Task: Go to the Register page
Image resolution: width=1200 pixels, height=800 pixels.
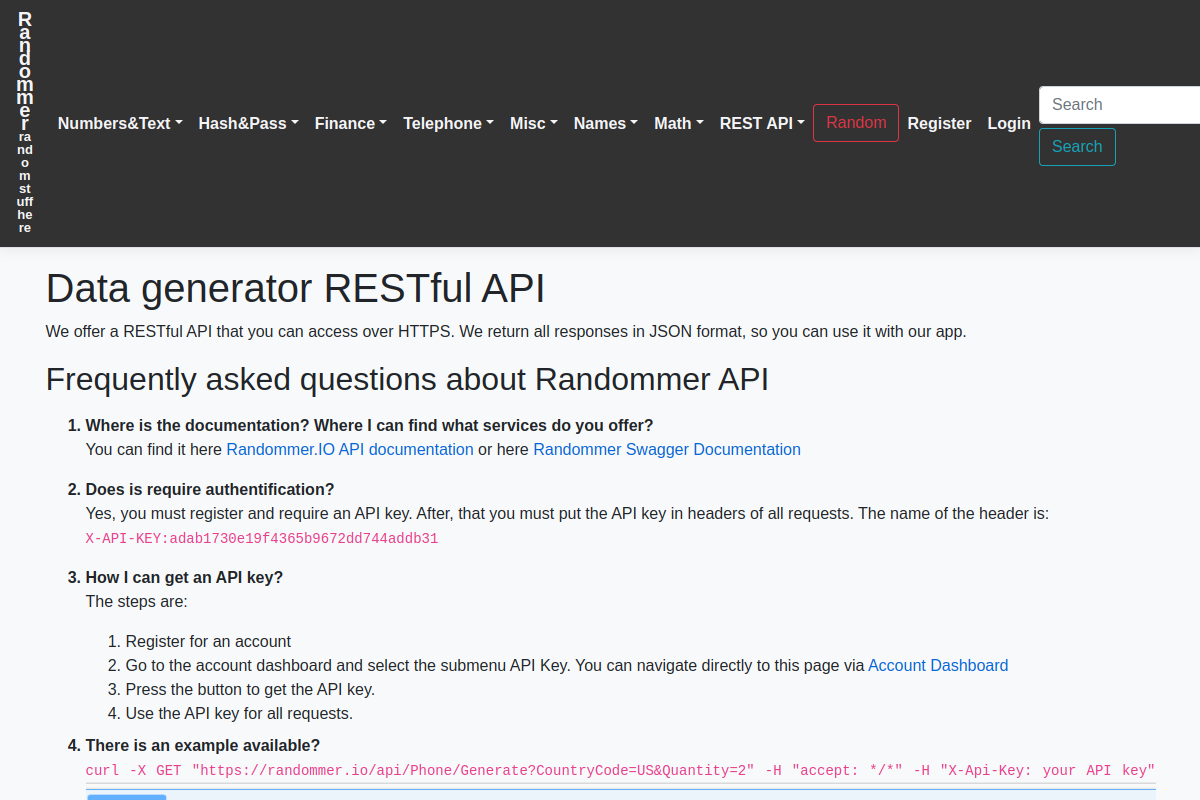Action: (x=939, y=123)
